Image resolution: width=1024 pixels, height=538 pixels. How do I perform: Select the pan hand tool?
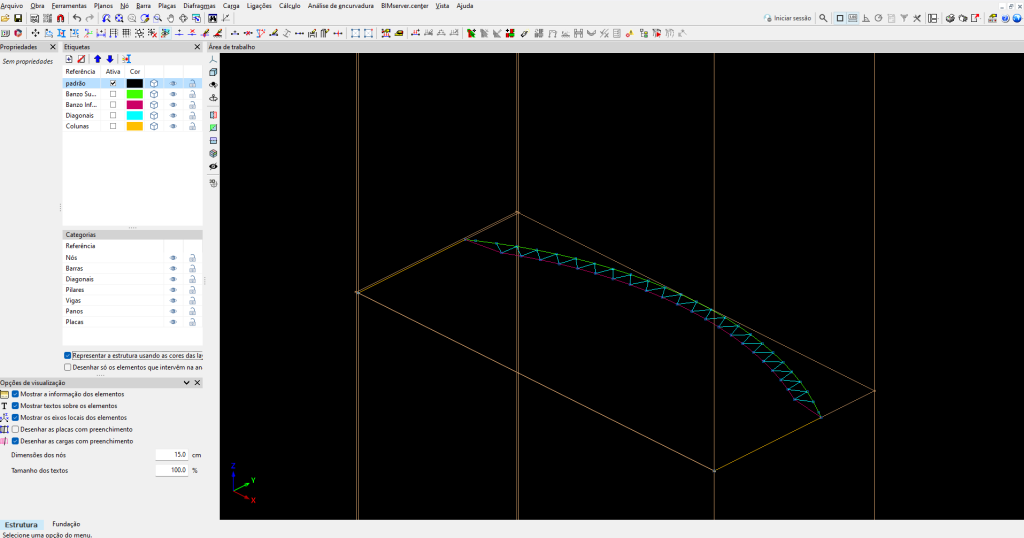point(170,18)
